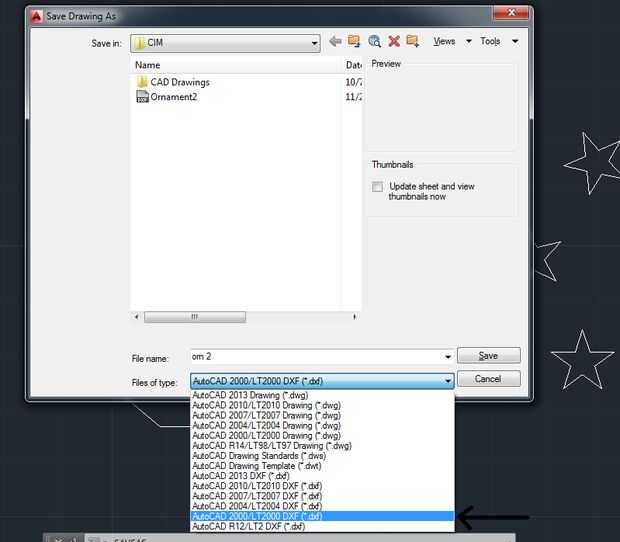Close the Save Drawing As dialog
The width and height of the screenshot is (620, 542).
click(510, 13)
